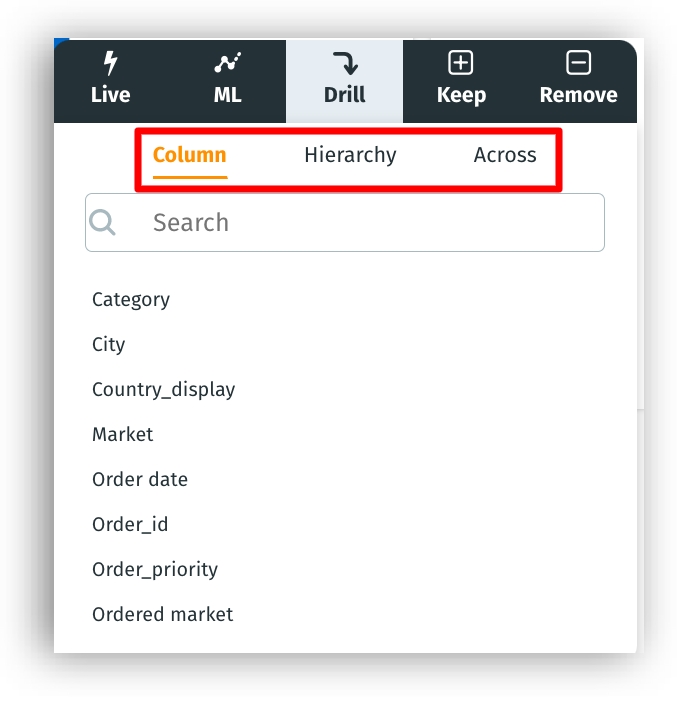Viewport: 677px width, 702px height.
Task: Switch to the Column tab
Action: 190,155
